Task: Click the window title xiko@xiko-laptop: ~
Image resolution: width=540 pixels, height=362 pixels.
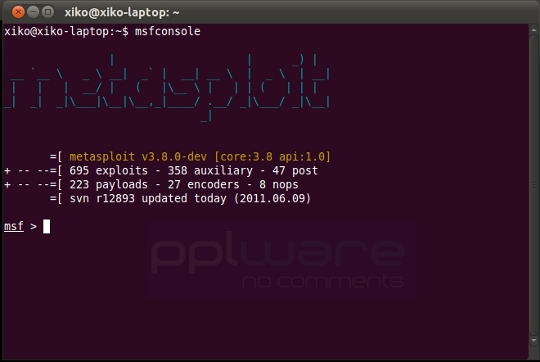Action: pos(122,13)
